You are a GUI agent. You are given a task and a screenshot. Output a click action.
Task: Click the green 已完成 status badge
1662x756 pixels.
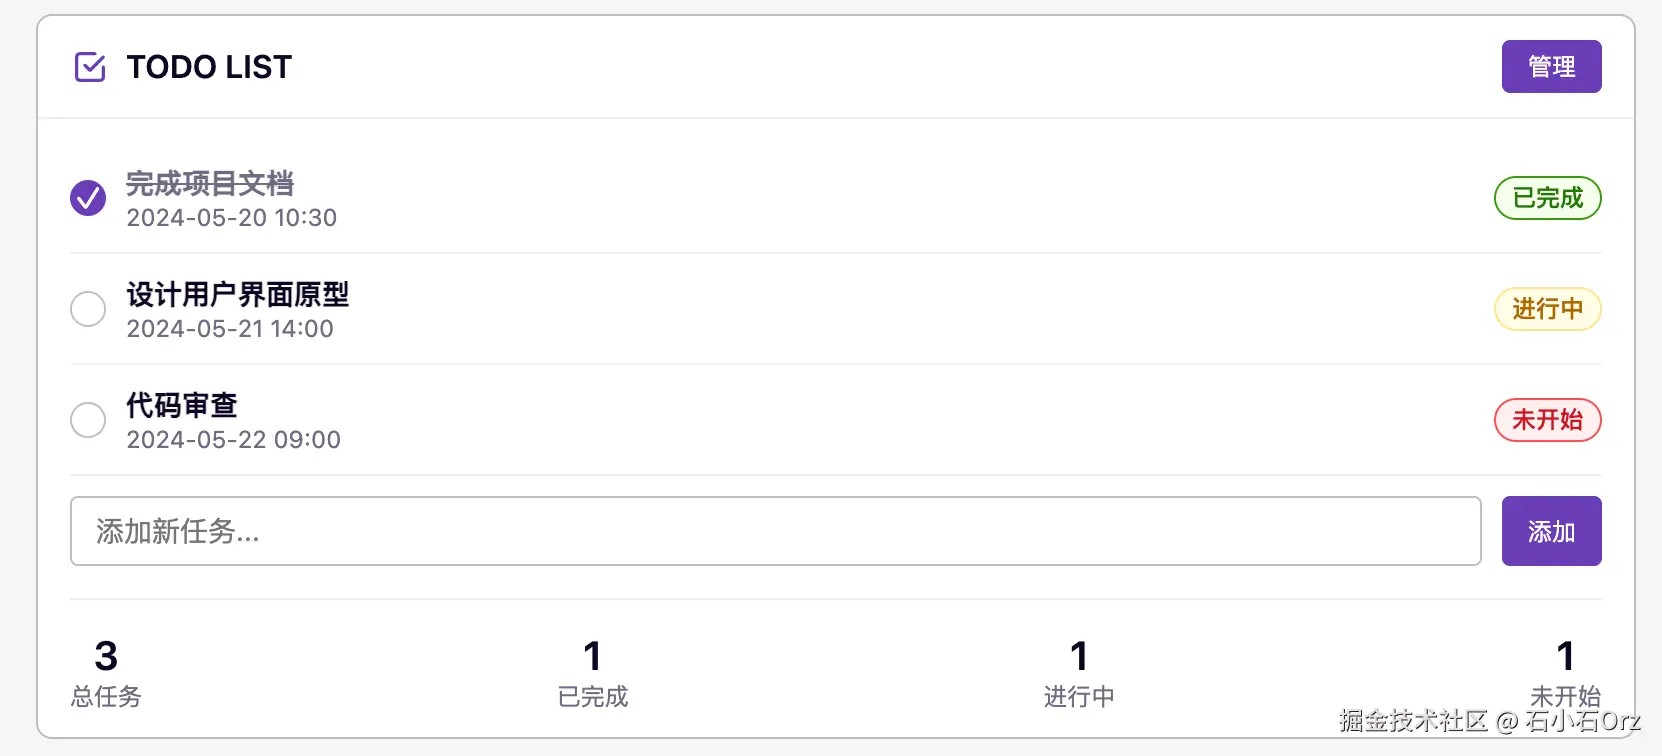(x=1547, y=198)
